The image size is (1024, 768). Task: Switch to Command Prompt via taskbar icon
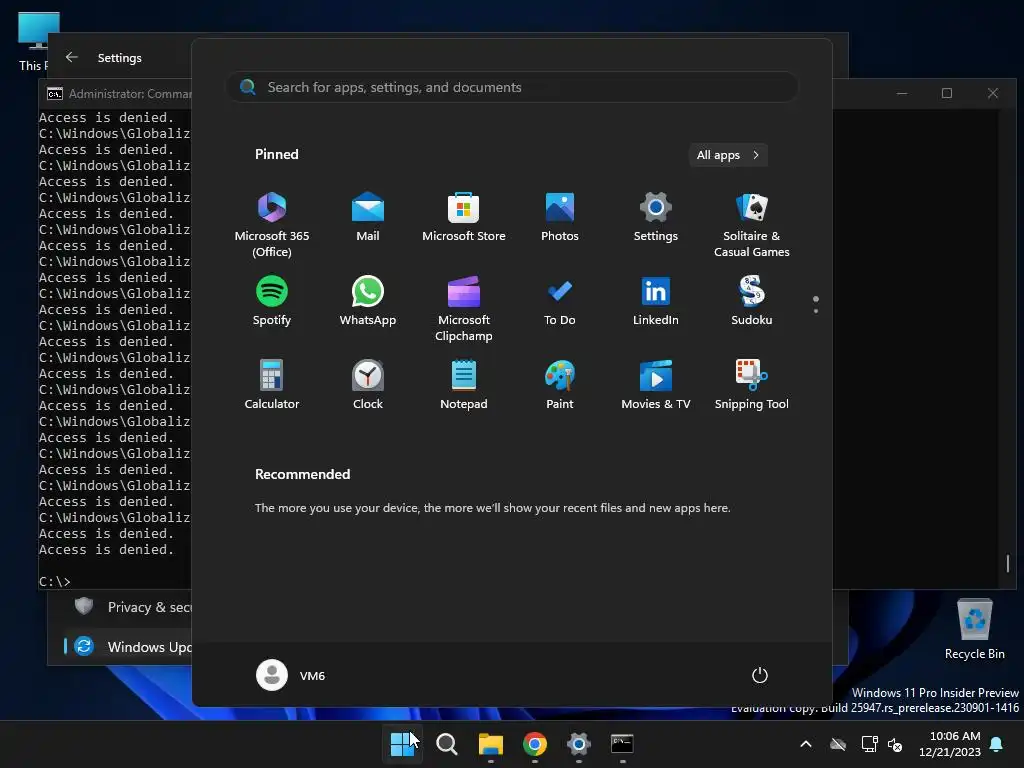(622, 744)
